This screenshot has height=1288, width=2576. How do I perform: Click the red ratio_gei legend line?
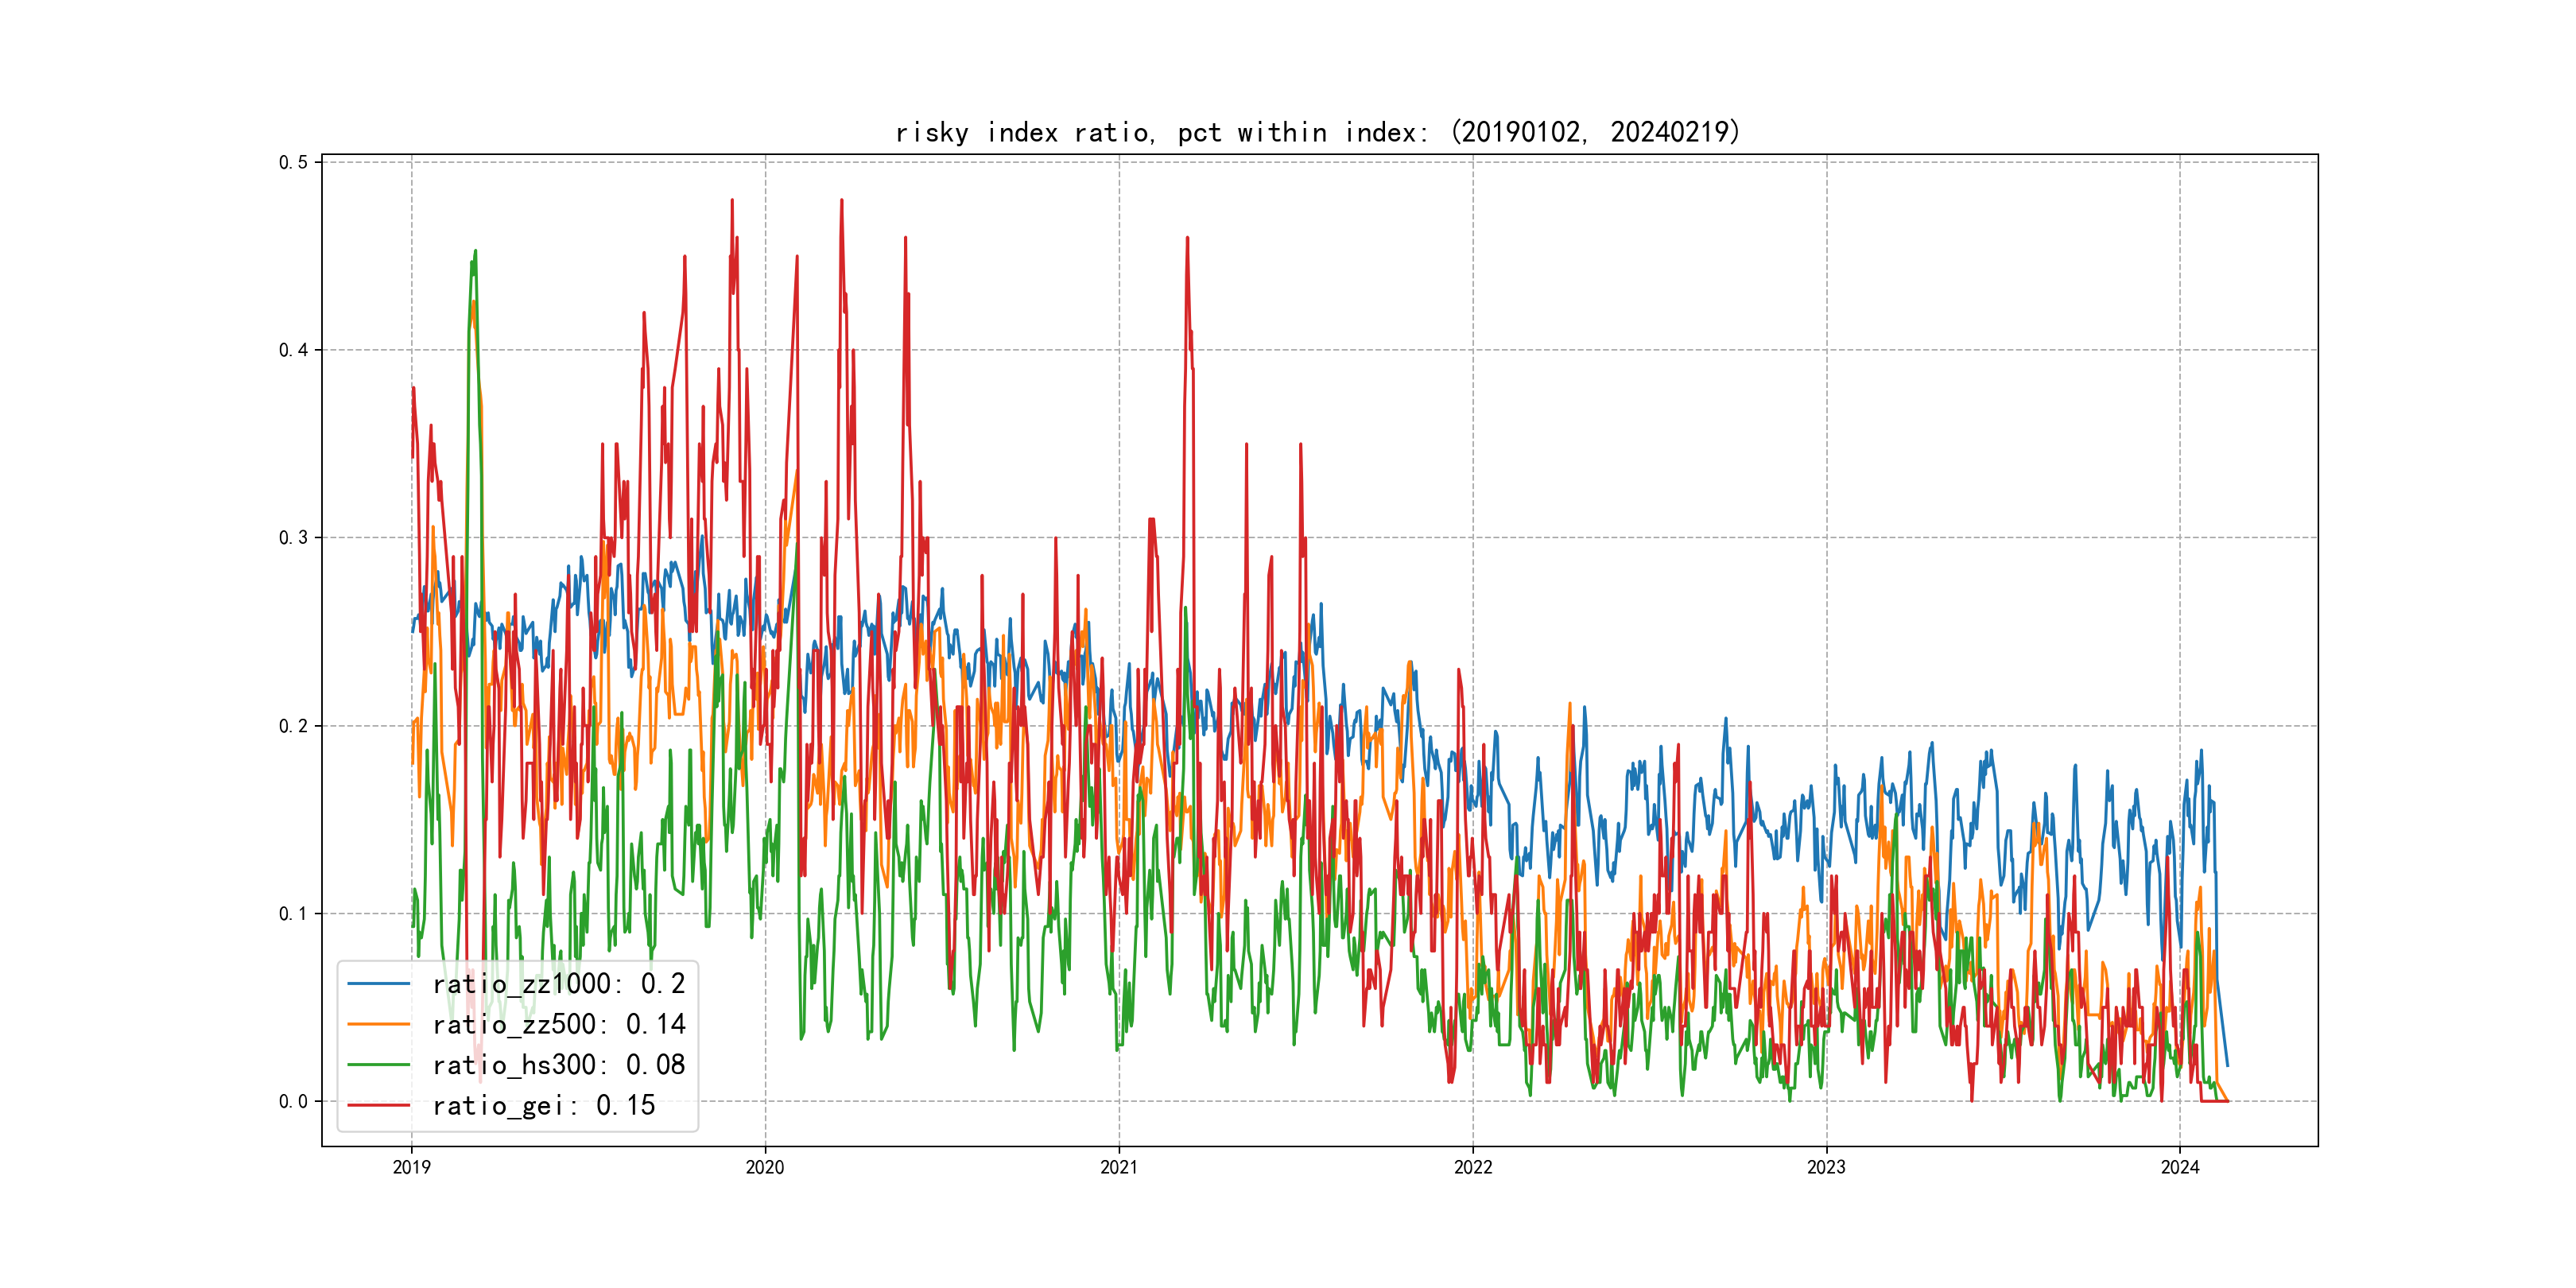pyautogui.click(x=378, y=1105)
